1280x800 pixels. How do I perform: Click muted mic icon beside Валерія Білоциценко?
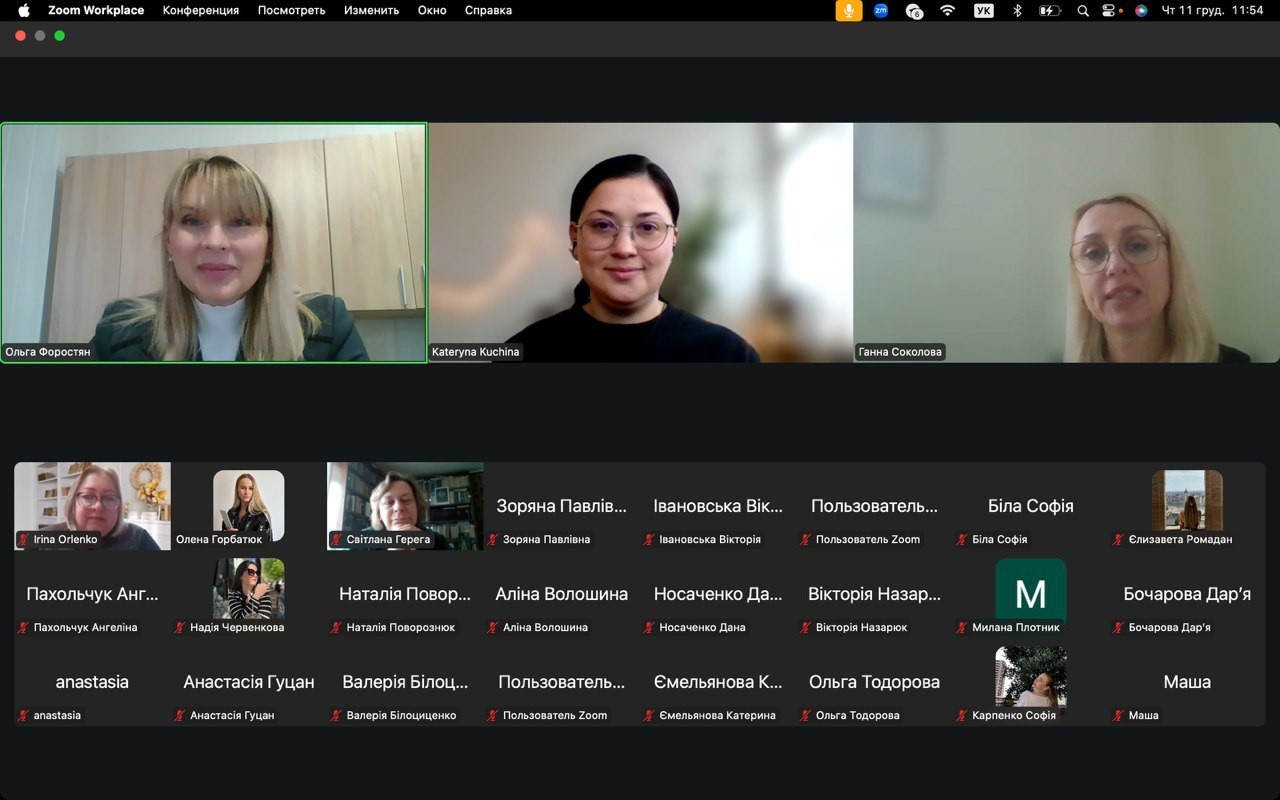click(x=337, y=716)
